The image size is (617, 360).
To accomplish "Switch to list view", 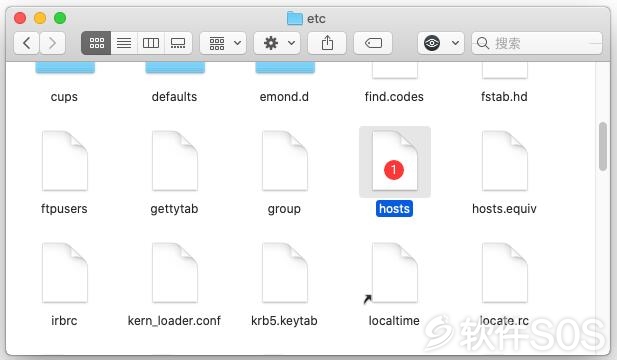I will point(124,43).
